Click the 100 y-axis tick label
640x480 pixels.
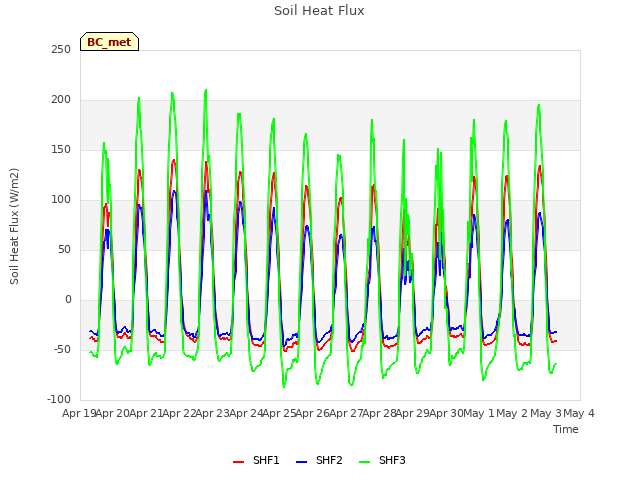(61, 200)
